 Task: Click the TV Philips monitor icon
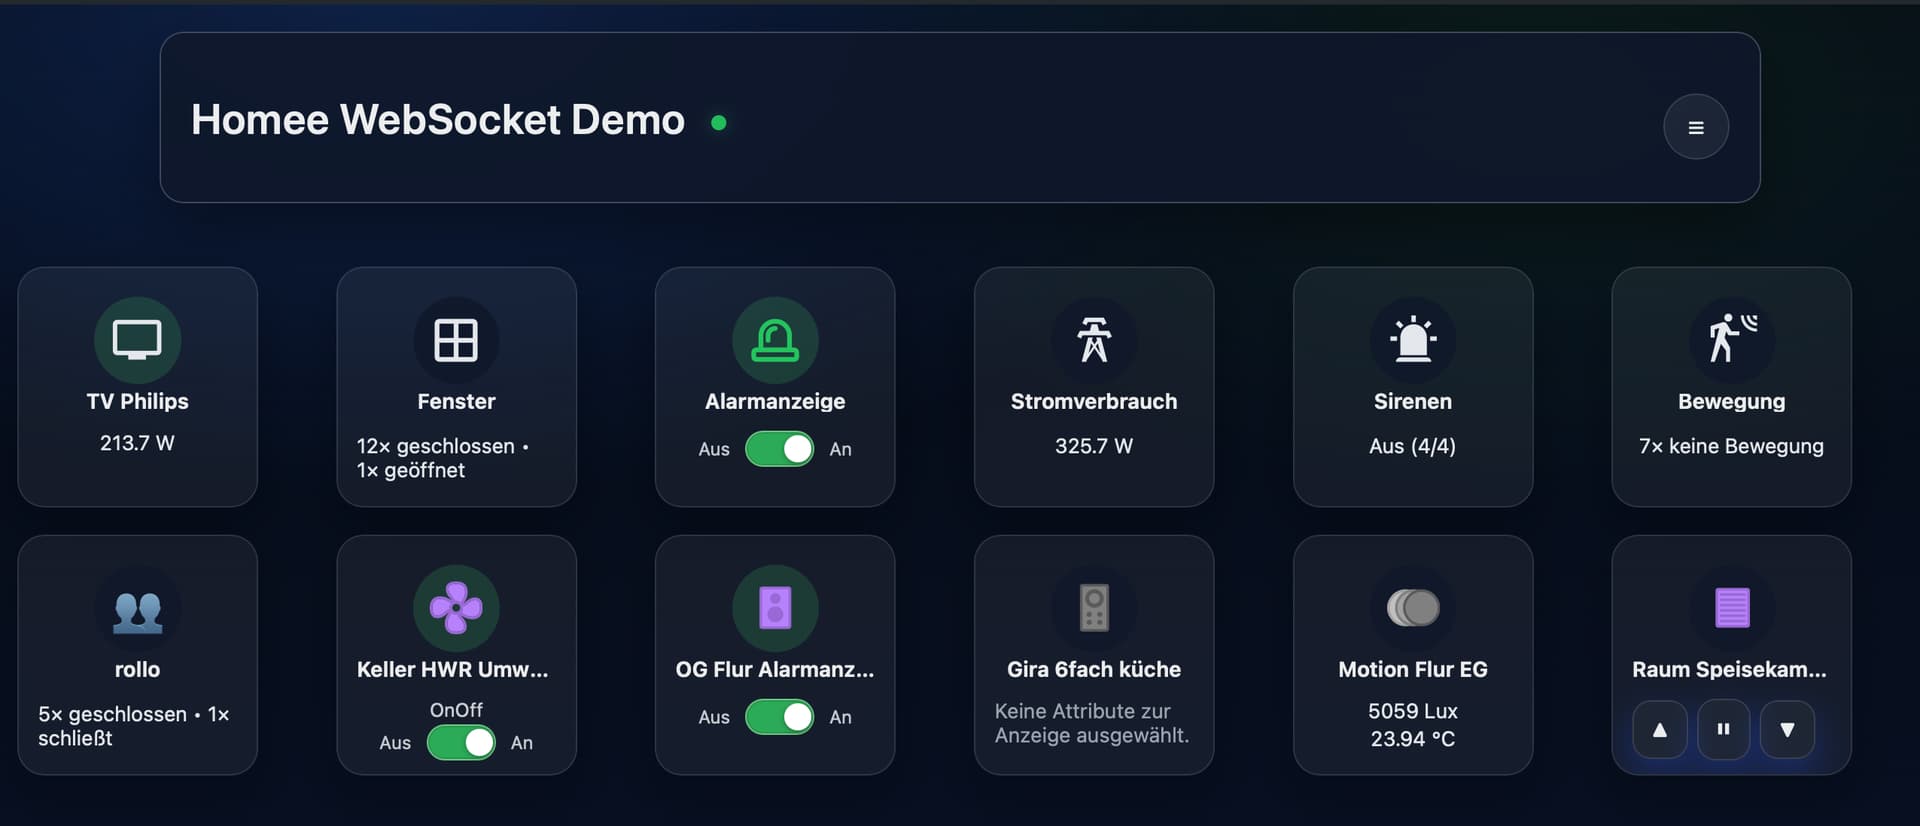pyautogui.click(x=137, y=340)
